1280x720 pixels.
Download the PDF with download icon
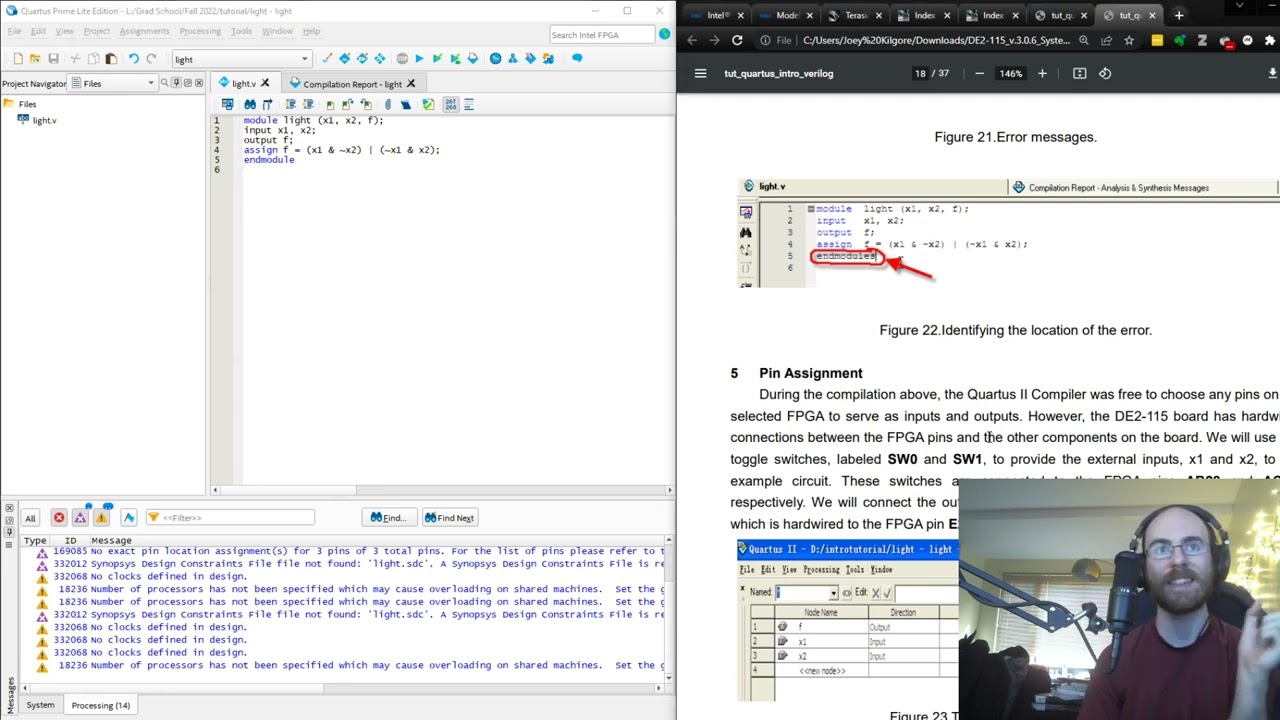[1272, 73]
